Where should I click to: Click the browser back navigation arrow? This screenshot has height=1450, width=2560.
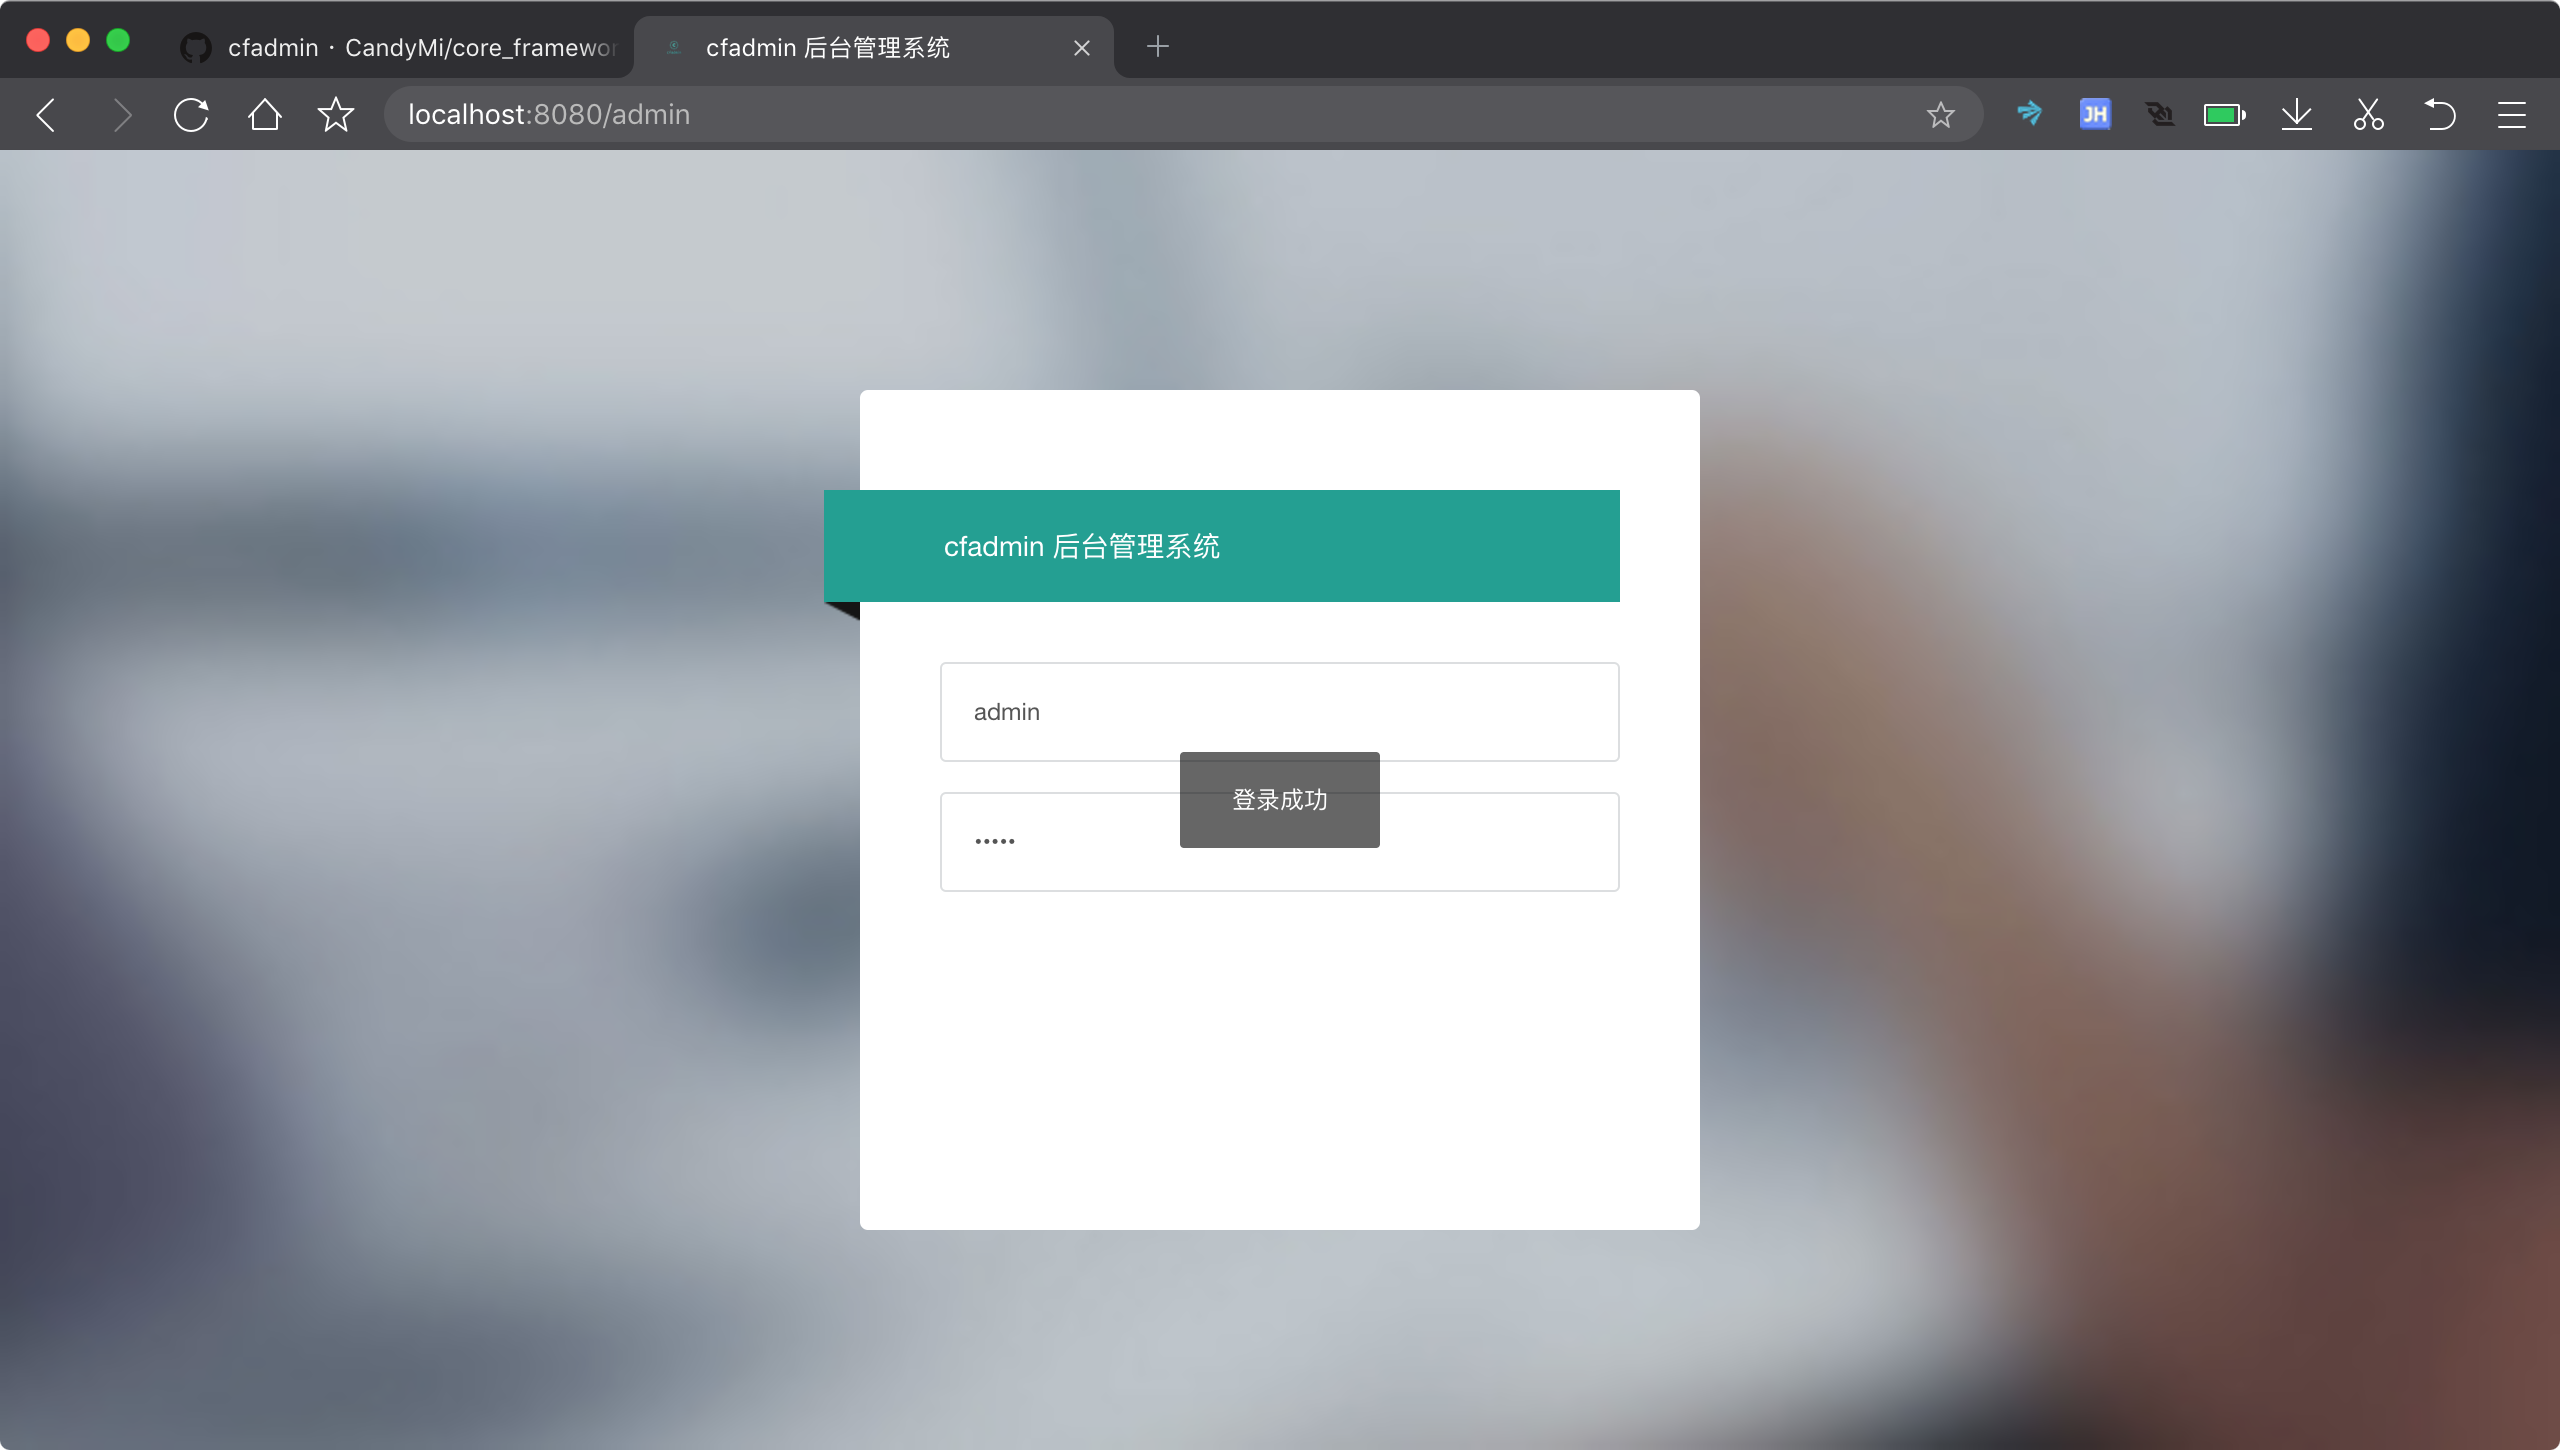(45, 114)
